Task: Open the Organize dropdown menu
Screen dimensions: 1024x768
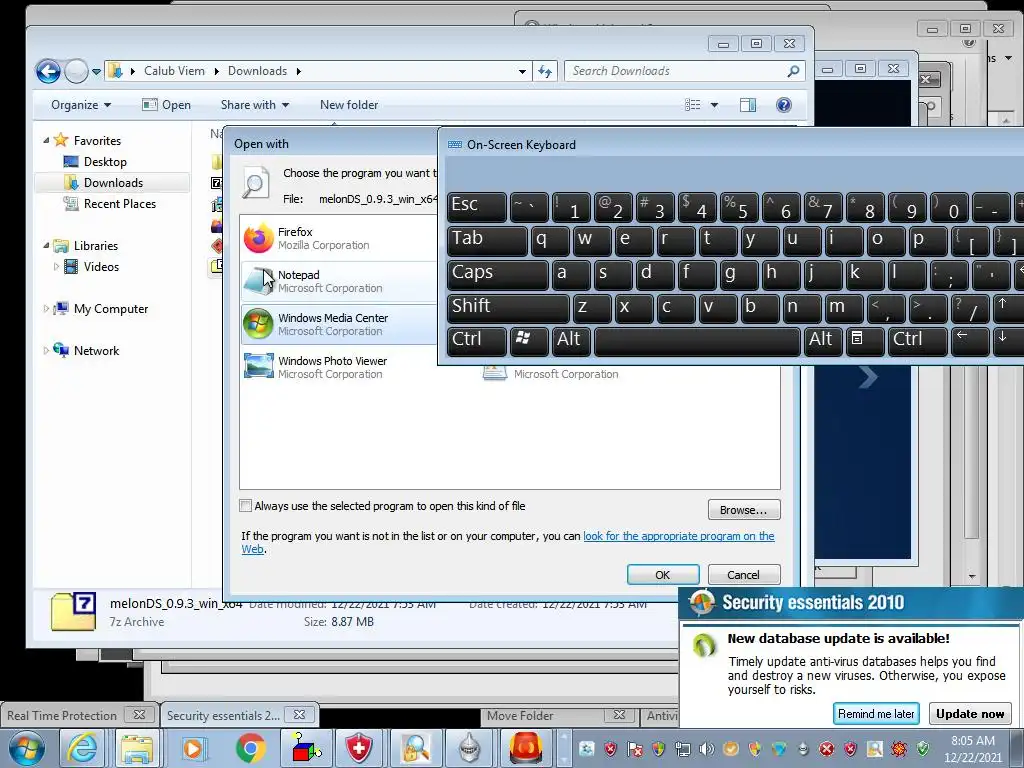Action: point(81,105)
